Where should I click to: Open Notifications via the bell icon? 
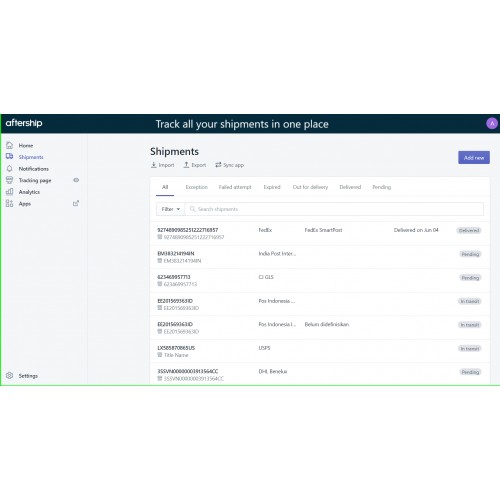[9, 168]
